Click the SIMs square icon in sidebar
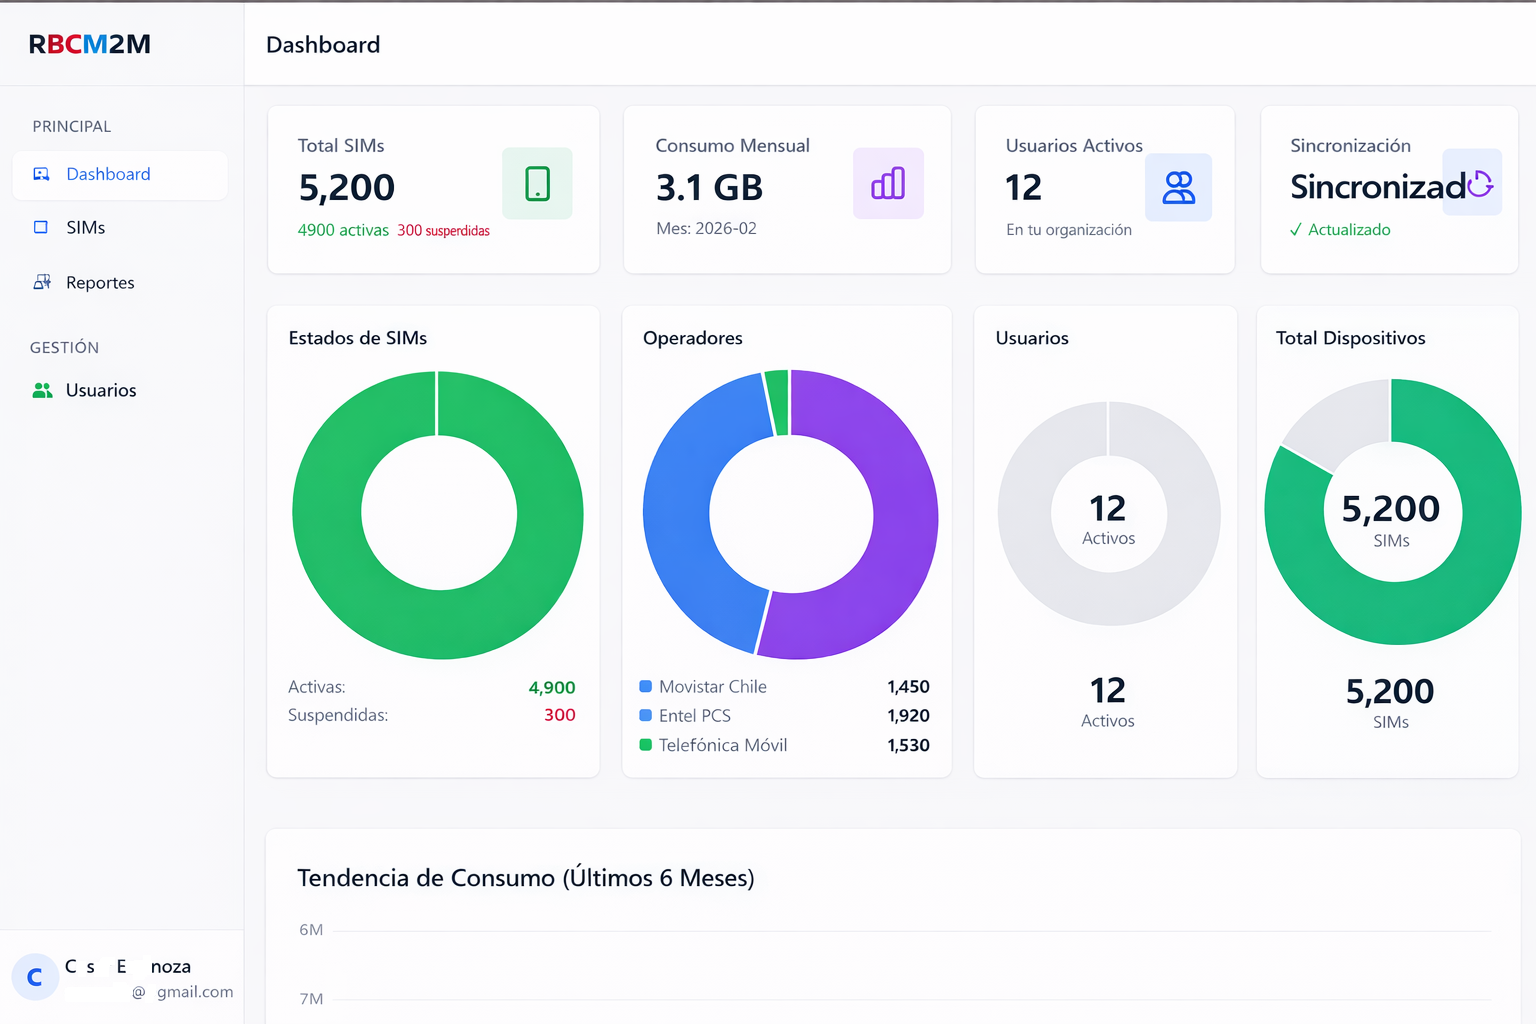1536x1024 pixels. point(41,227)
